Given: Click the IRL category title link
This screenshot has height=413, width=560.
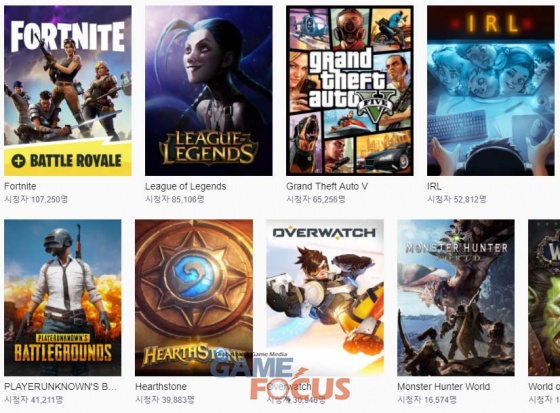Looking at the screenshot, I should pyautogui.click(x=434, y=186).
